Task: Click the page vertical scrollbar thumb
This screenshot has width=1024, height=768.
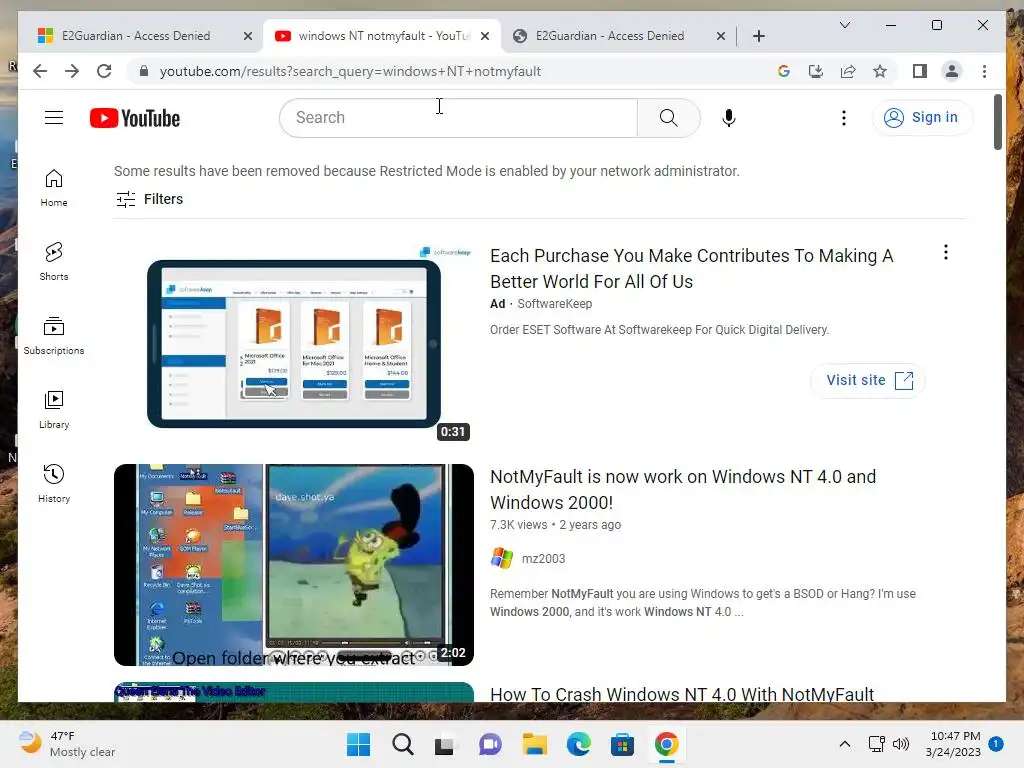Action: [x=997, y=122]
